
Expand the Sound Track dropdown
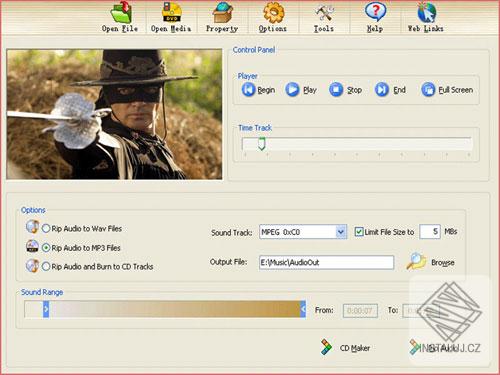341,232
